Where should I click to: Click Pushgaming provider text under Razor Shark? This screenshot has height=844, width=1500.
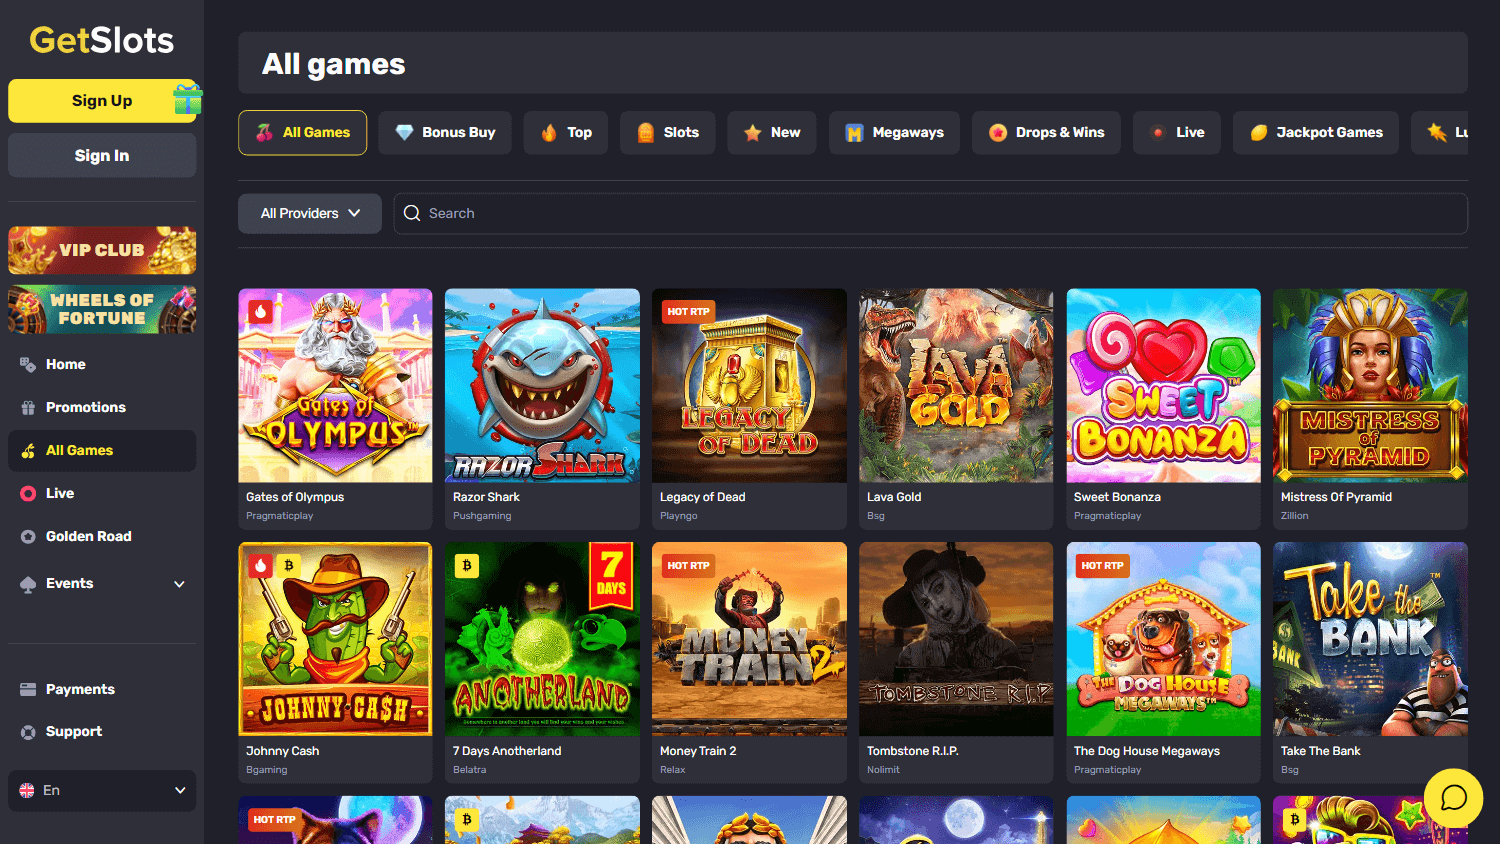pos(482,516)
